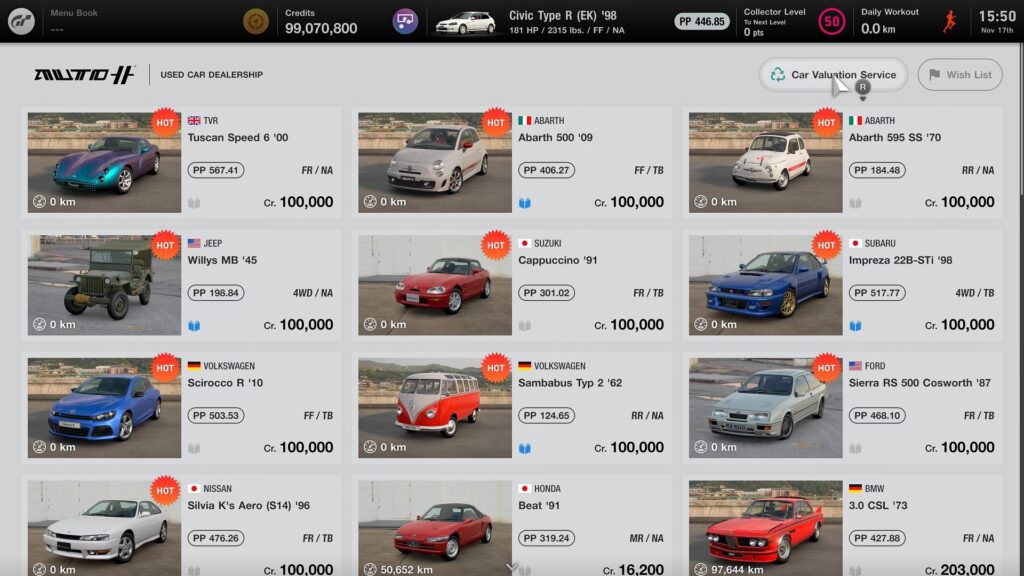Click the purple multiplayer showcase icon

coord(405,22)
